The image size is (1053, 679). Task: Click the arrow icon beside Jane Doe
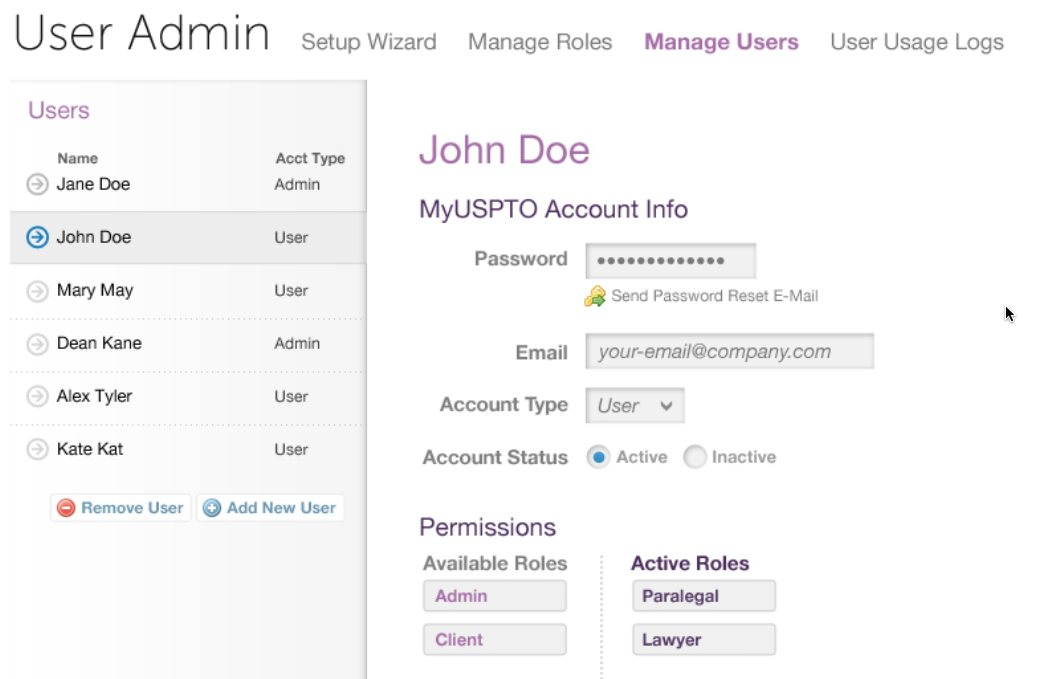pos(37,184)
